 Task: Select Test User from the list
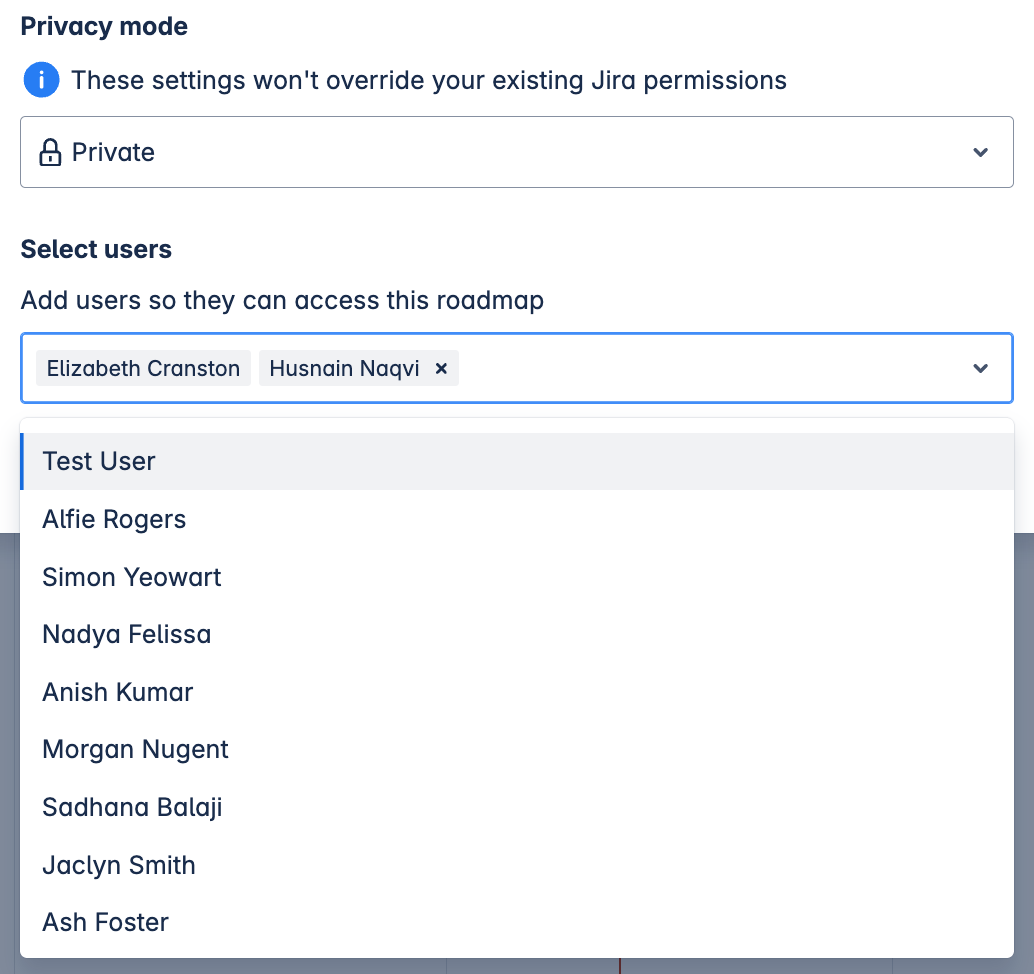(99, 461)
